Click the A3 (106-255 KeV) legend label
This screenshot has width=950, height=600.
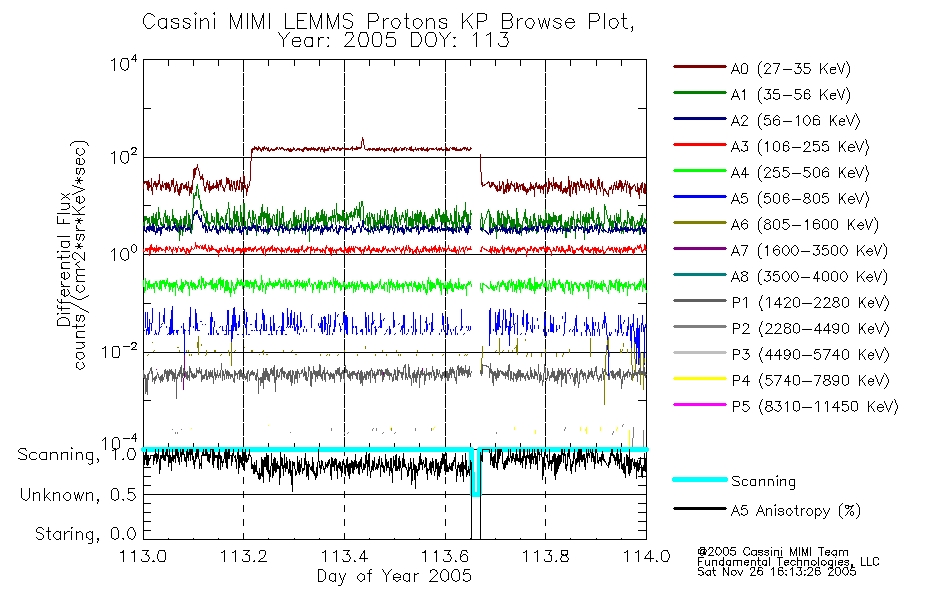click(800, 147)
